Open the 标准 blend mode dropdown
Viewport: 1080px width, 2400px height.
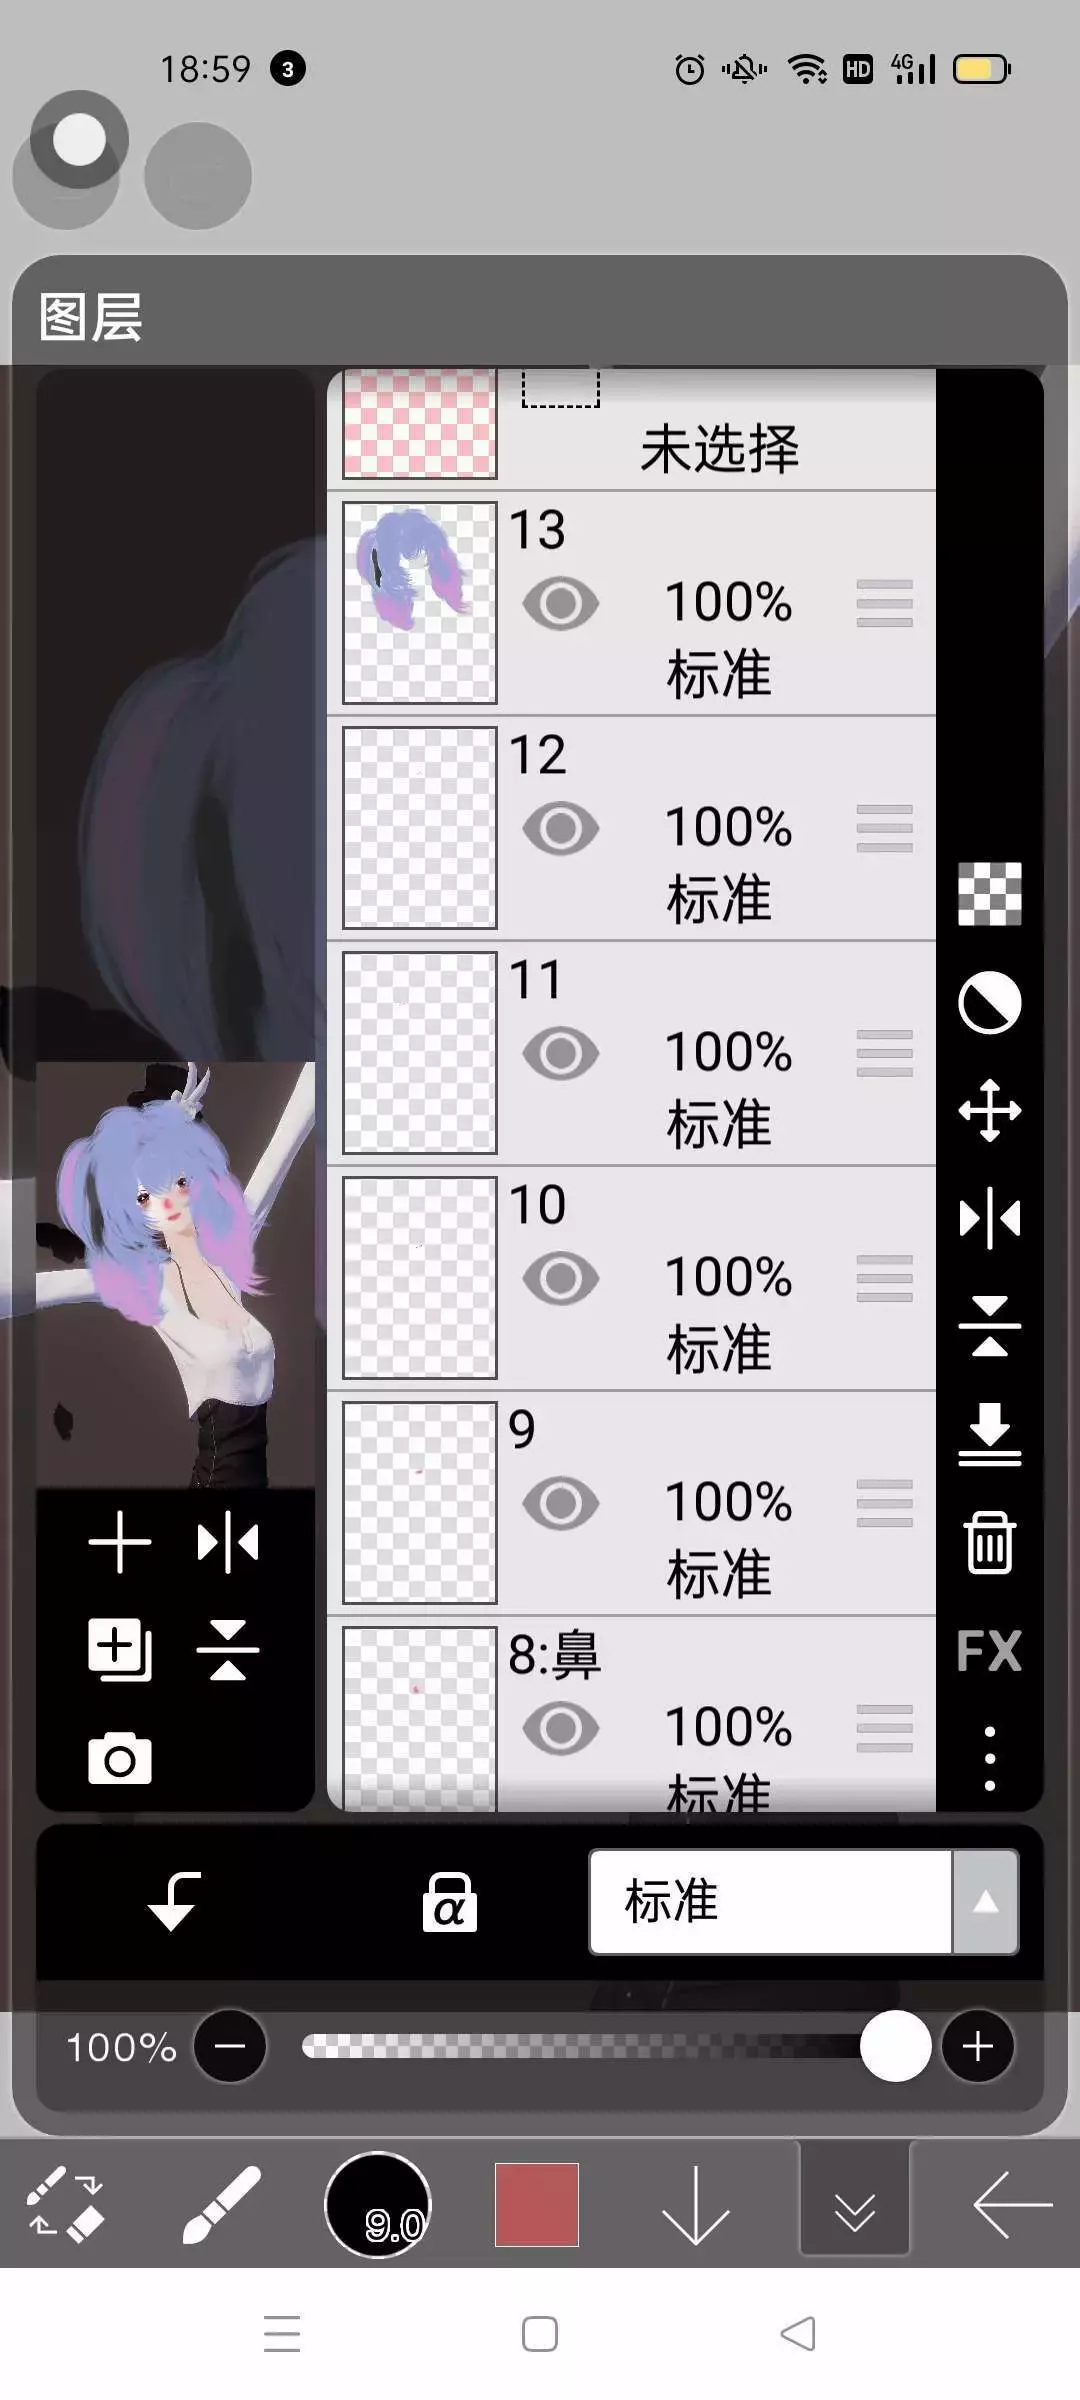770,1901
